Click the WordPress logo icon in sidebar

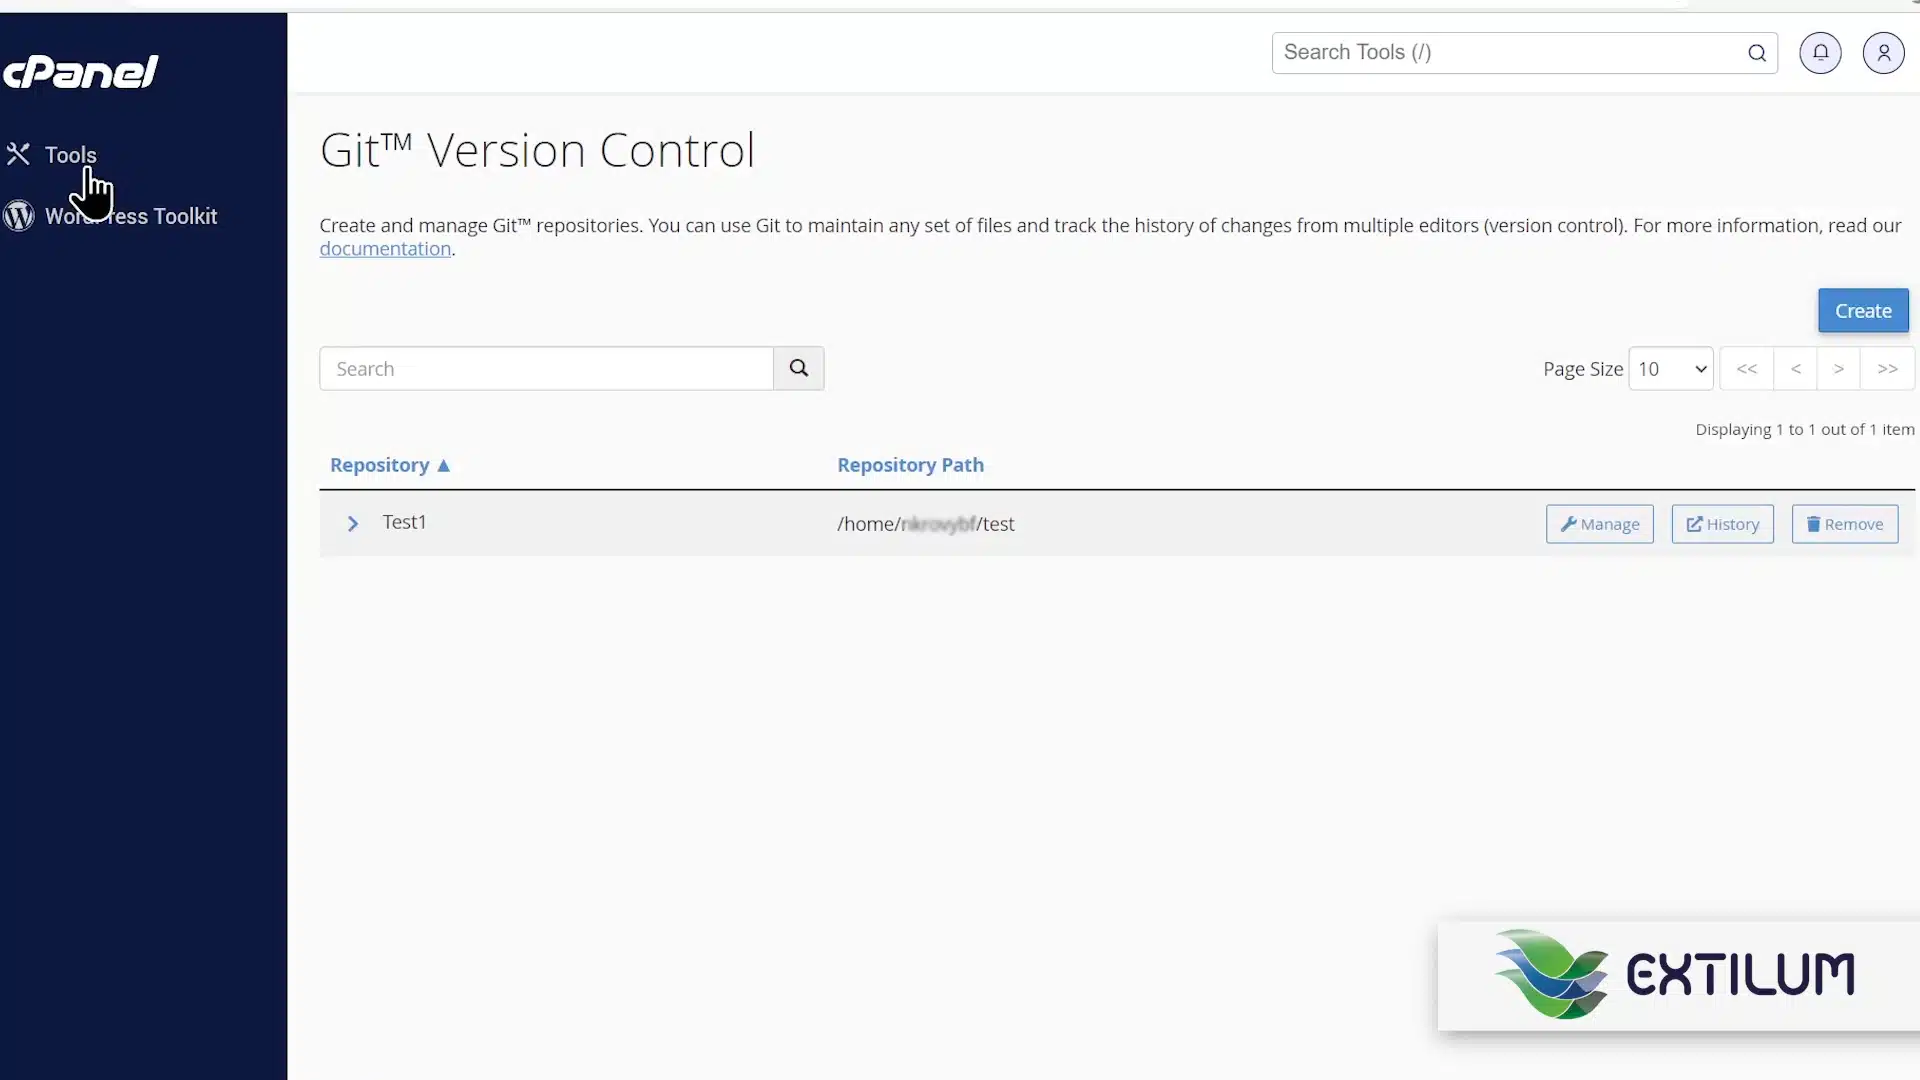point(18,216)
